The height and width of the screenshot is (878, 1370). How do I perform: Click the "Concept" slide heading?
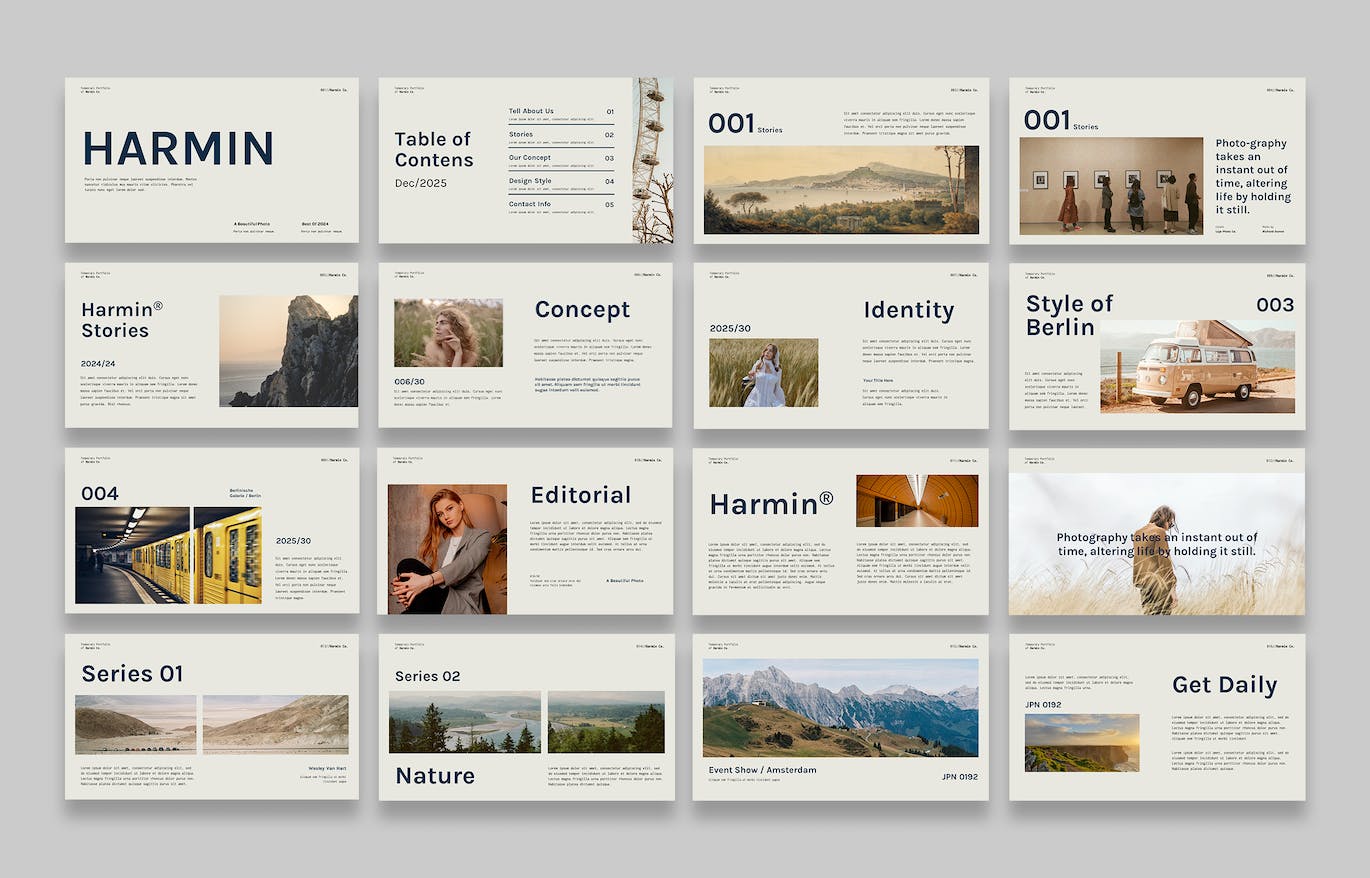pos(582,310)
